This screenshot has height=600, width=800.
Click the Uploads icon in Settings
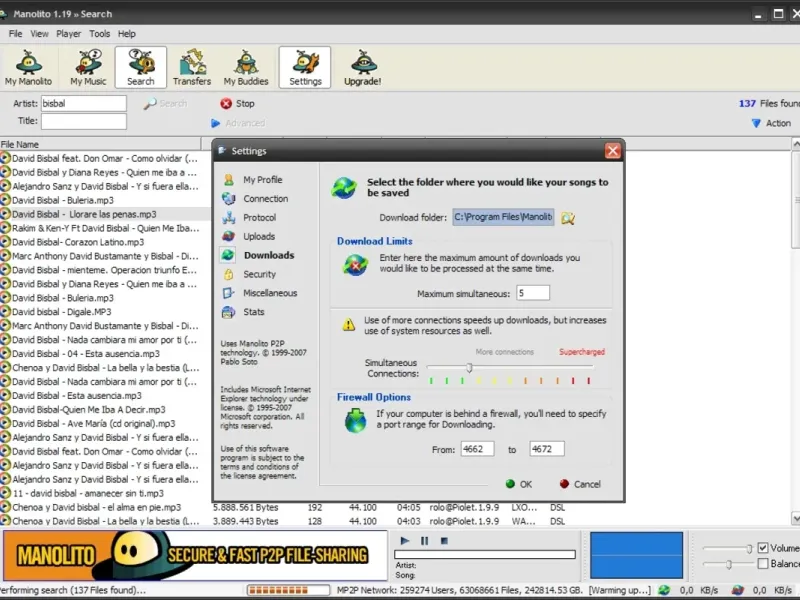(x=229, y=236)
